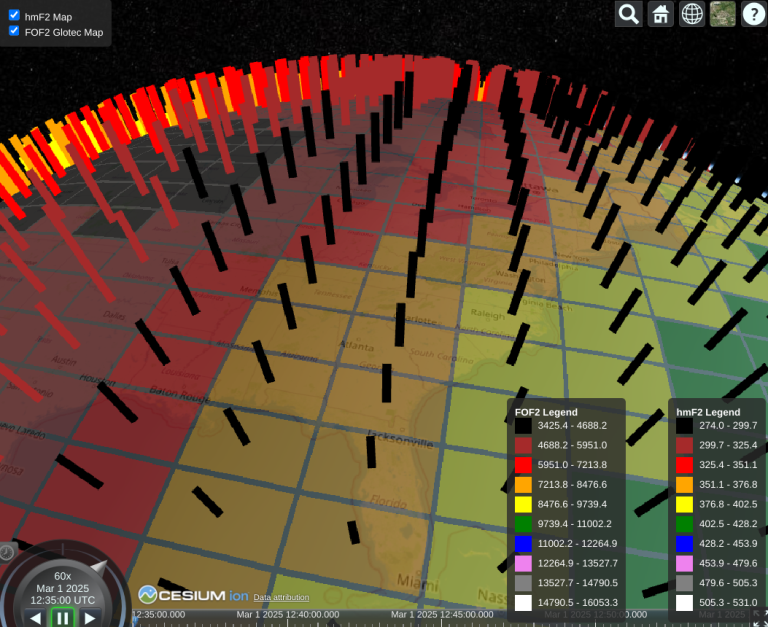Click the blue hmF2 legend swatch

(x=684, y=544)
